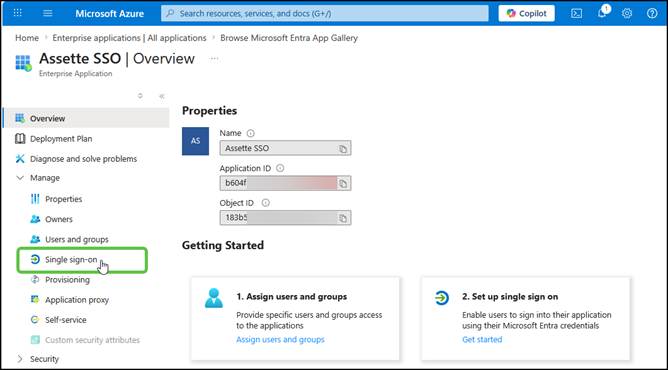Viewport: 668px width, 370px height.
Task: Open Users and groups menu item
Action: [x=77, y=239]
